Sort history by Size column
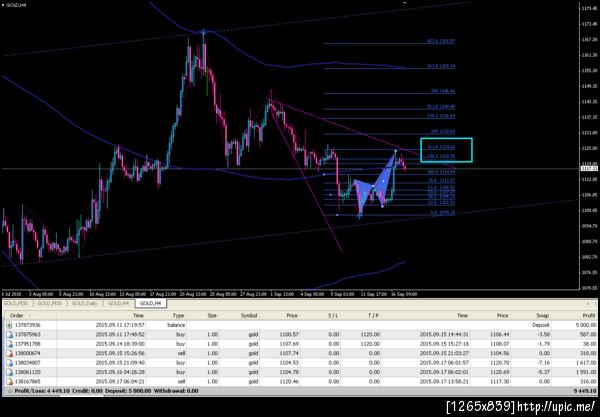Image resolution: width=600 pixels, height=417 pixels. point(212,316)
